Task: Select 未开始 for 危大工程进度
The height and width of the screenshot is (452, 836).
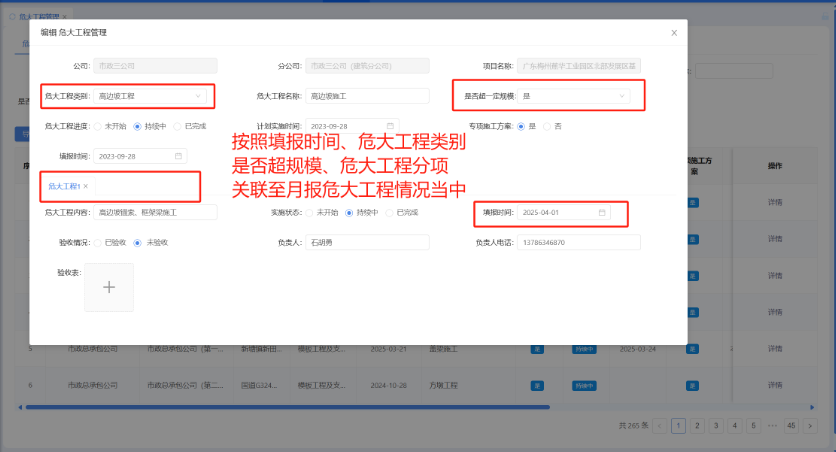Action: click(98, 126)
